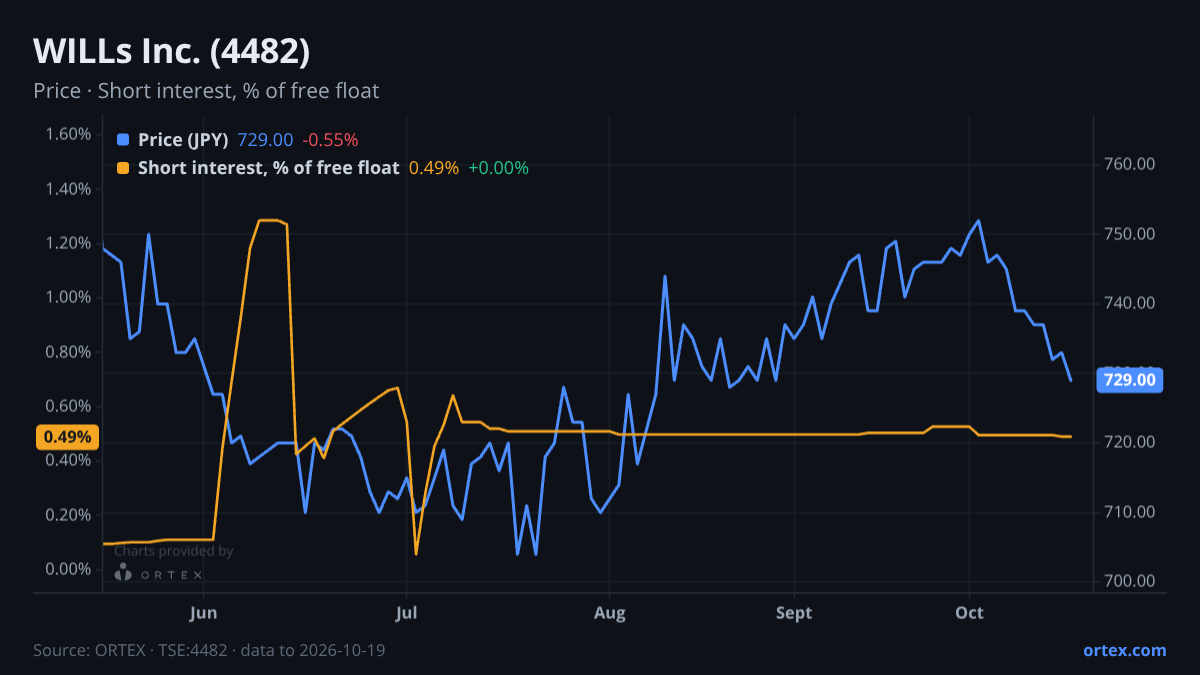1200x675 pixels.
Task: Click the 750.00 right axis label
Action: point(1130,234)
